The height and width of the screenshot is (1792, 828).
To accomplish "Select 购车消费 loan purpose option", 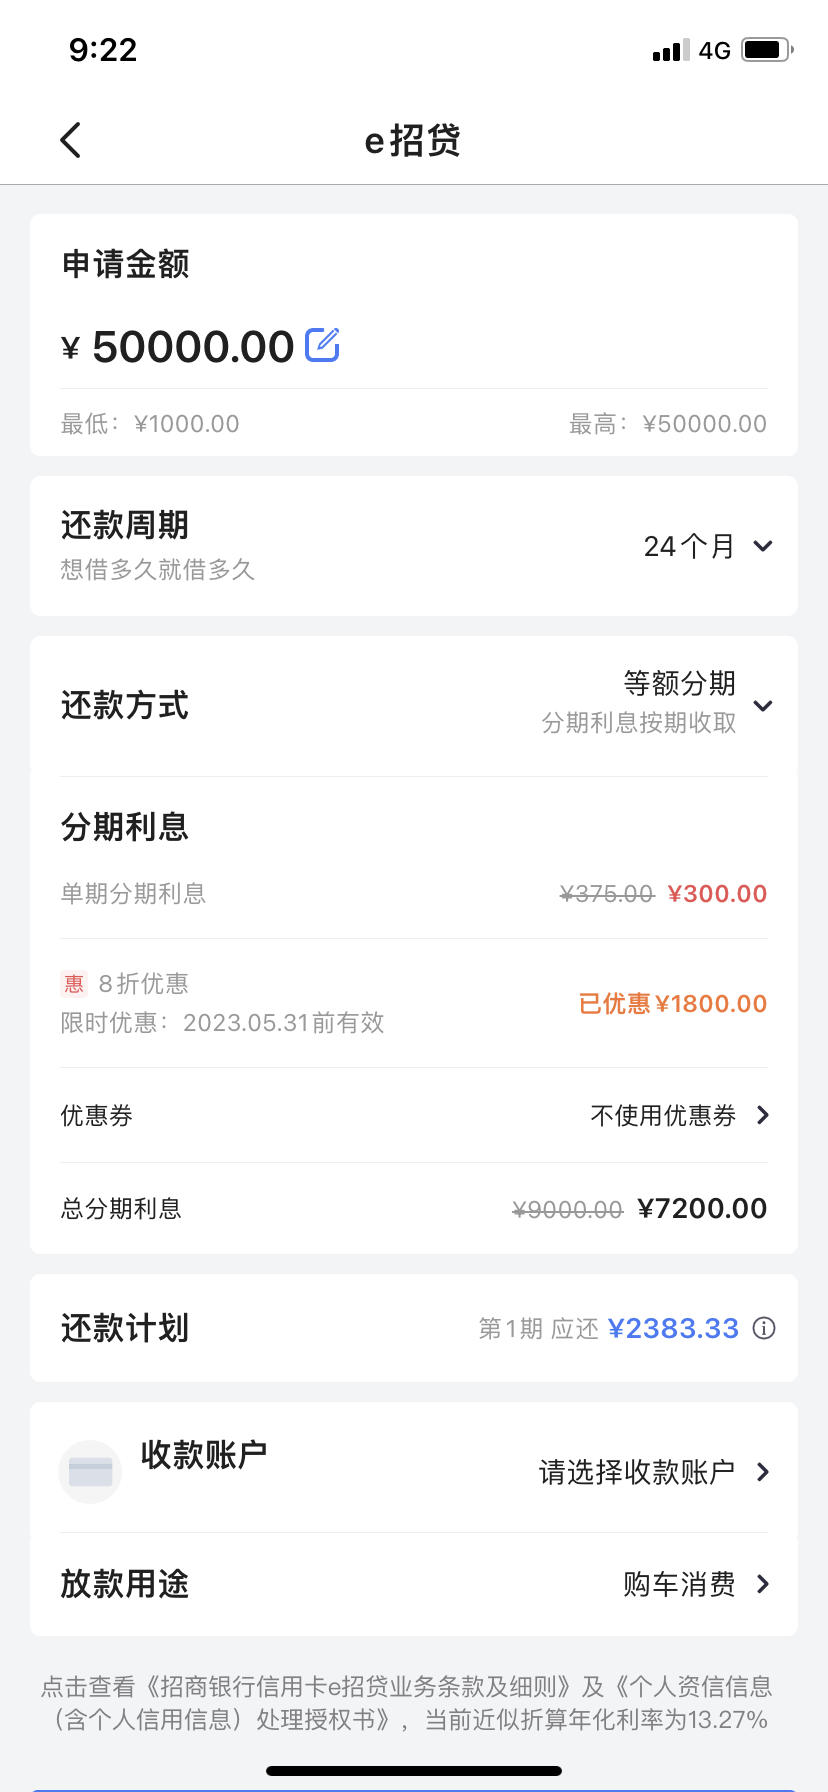I will pyautogui.click(x=679, y=1584).
